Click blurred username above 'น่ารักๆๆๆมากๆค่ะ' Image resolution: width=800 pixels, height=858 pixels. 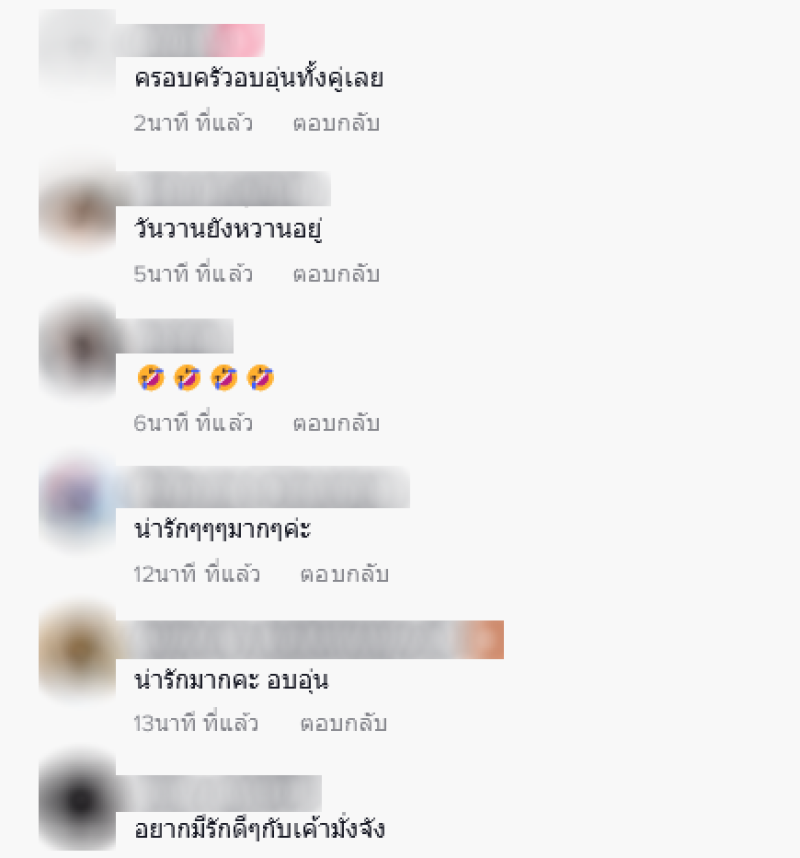point(263,487)
